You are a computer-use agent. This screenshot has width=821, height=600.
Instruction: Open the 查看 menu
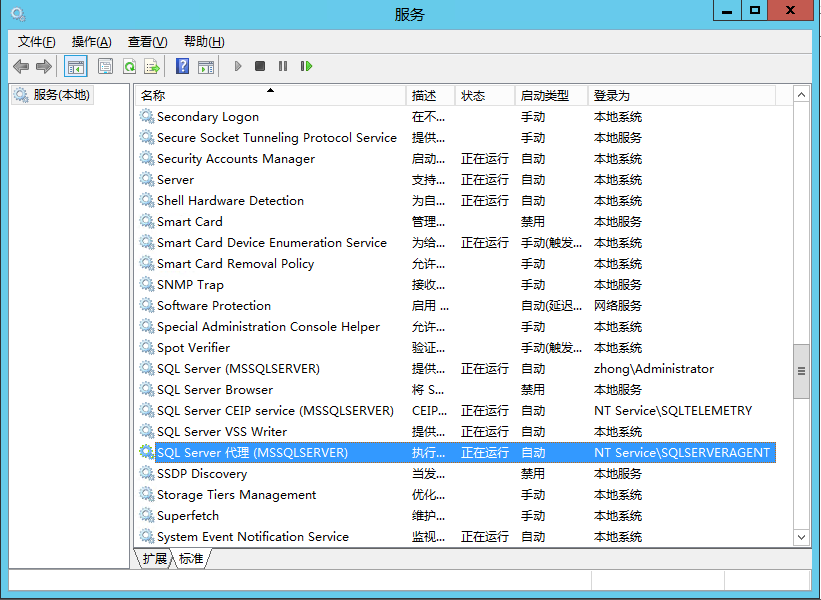[146, 42]
